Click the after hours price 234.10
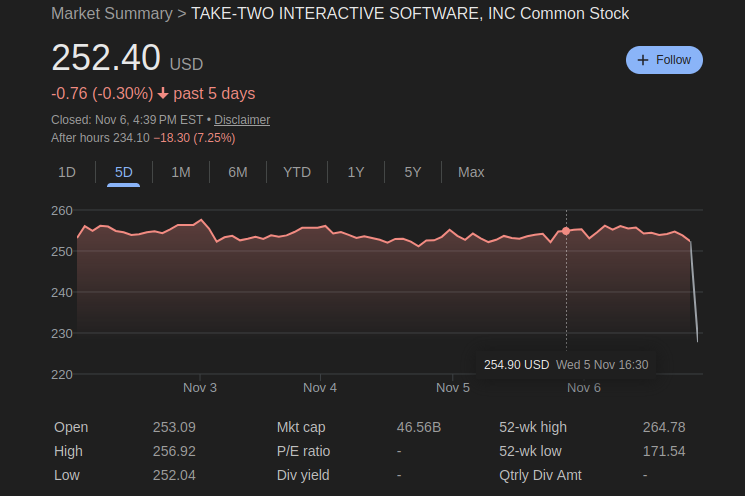Image resolution: width=745 pixels, height=496 pixels. pos(131,138)
